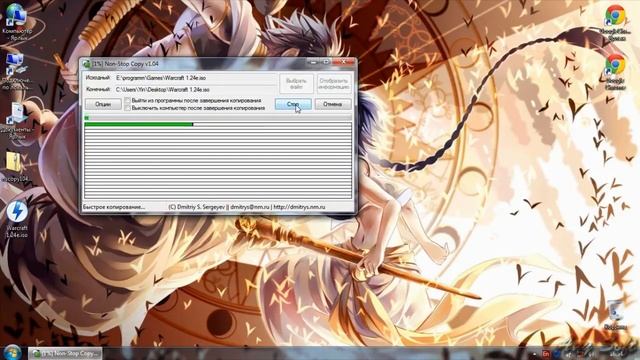Click the disabled Выбрать файл button
640x360 pixels.
[x=296, y=84]
